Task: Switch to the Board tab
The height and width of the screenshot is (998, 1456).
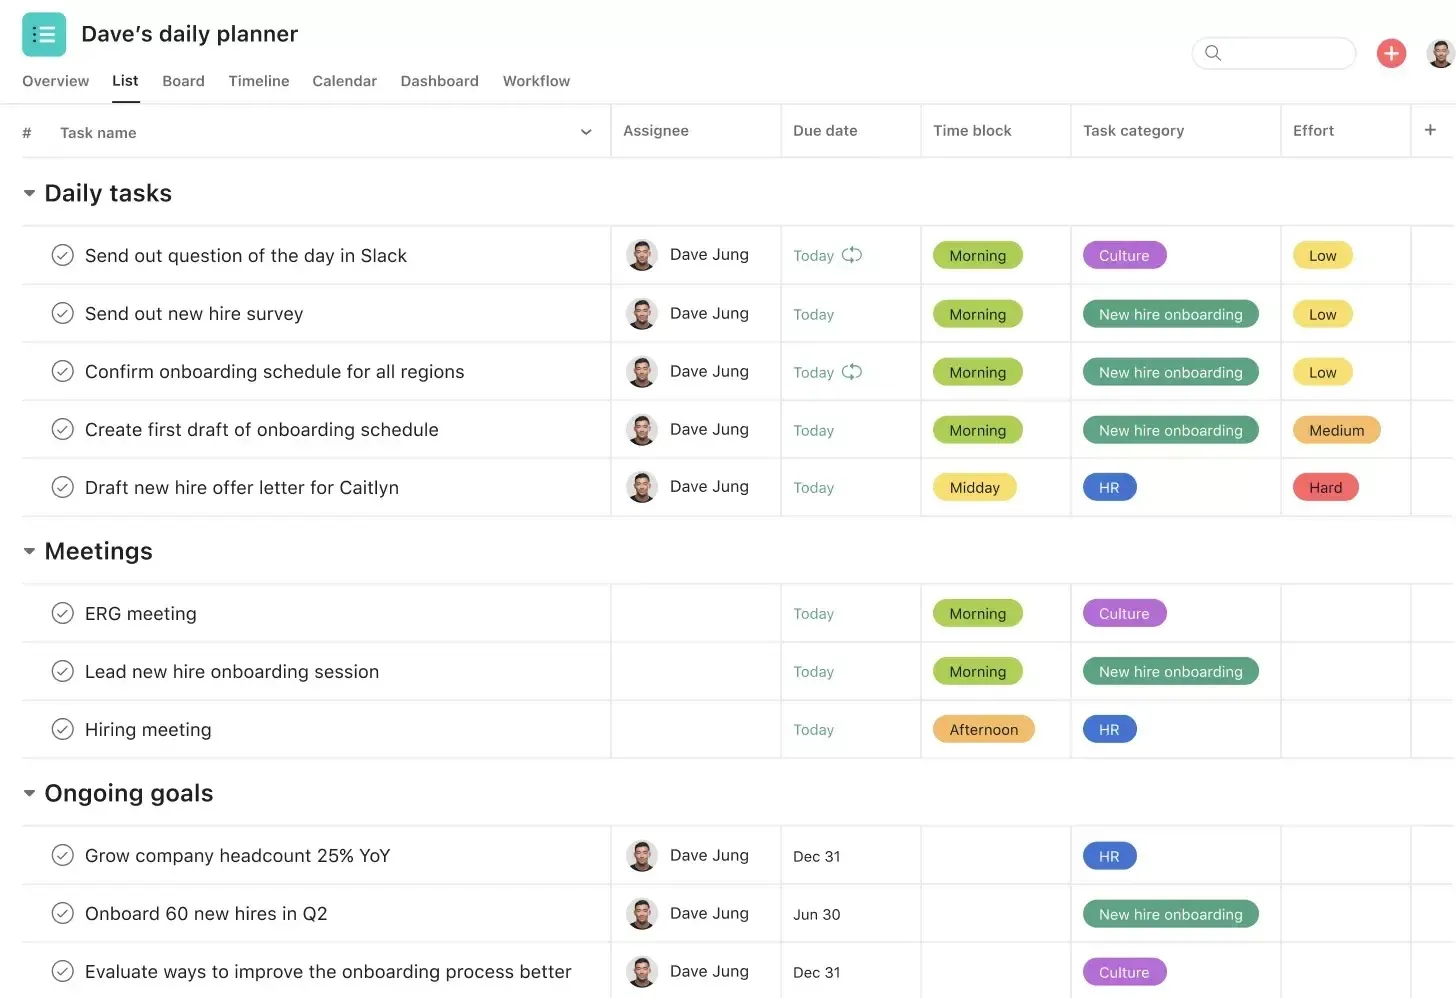Action: tap(183, 81)
